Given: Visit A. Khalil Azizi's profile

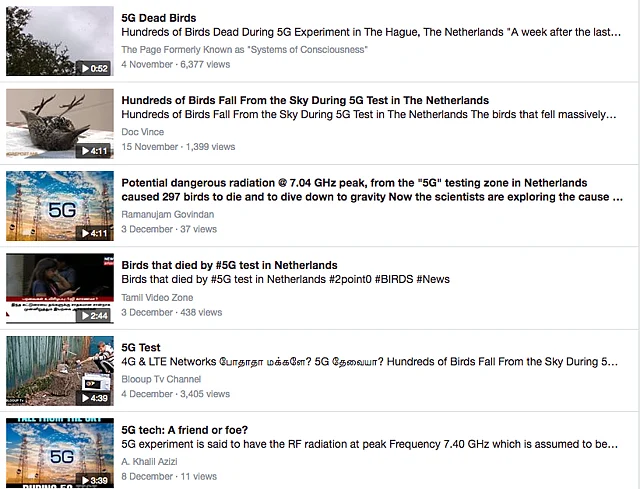Looking at the screenshot, I should click(149, 462).
